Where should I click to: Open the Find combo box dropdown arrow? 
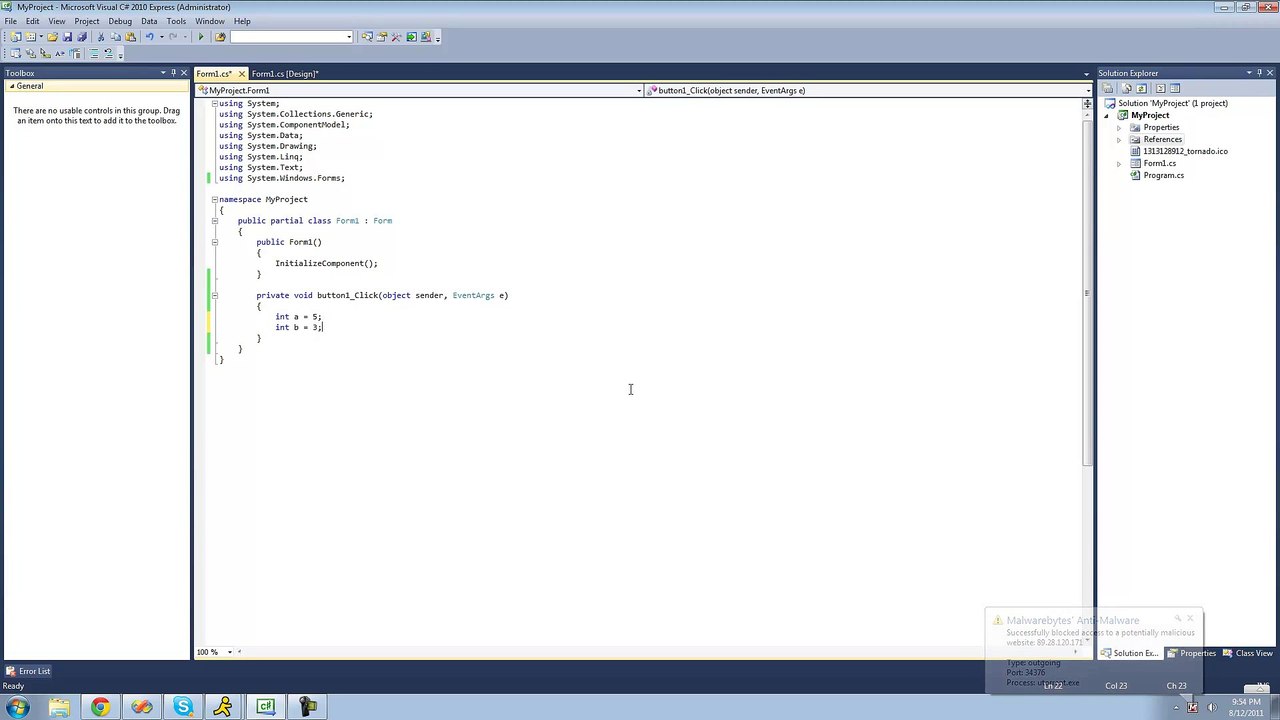349,37
